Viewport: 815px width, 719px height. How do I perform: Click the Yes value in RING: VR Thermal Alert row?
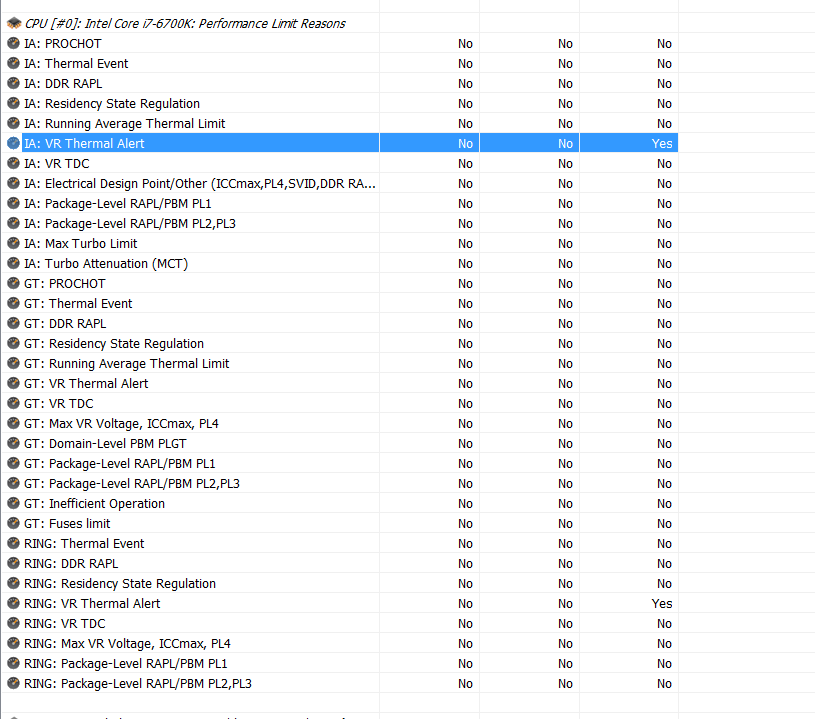click(662, 604)
